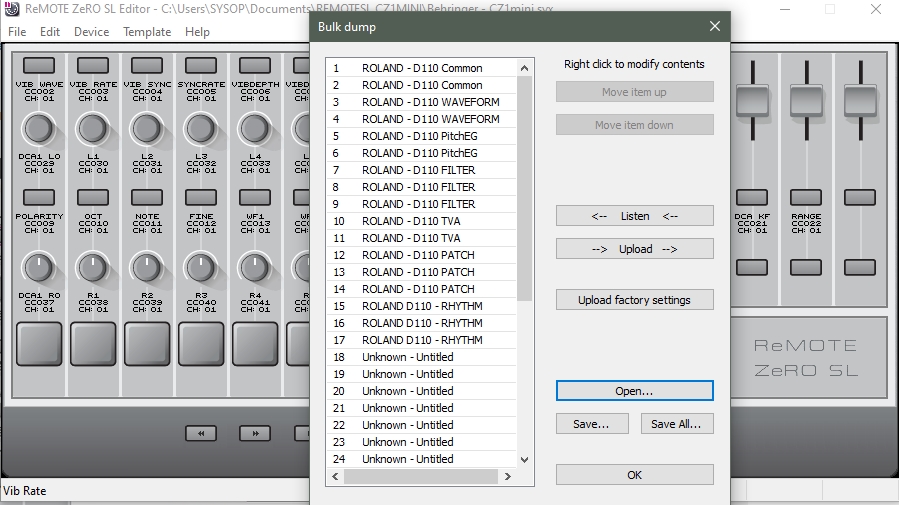This screenshot has height=505, width=899.
Task: Click the large drum pad under R1
Action: point(93,344)
